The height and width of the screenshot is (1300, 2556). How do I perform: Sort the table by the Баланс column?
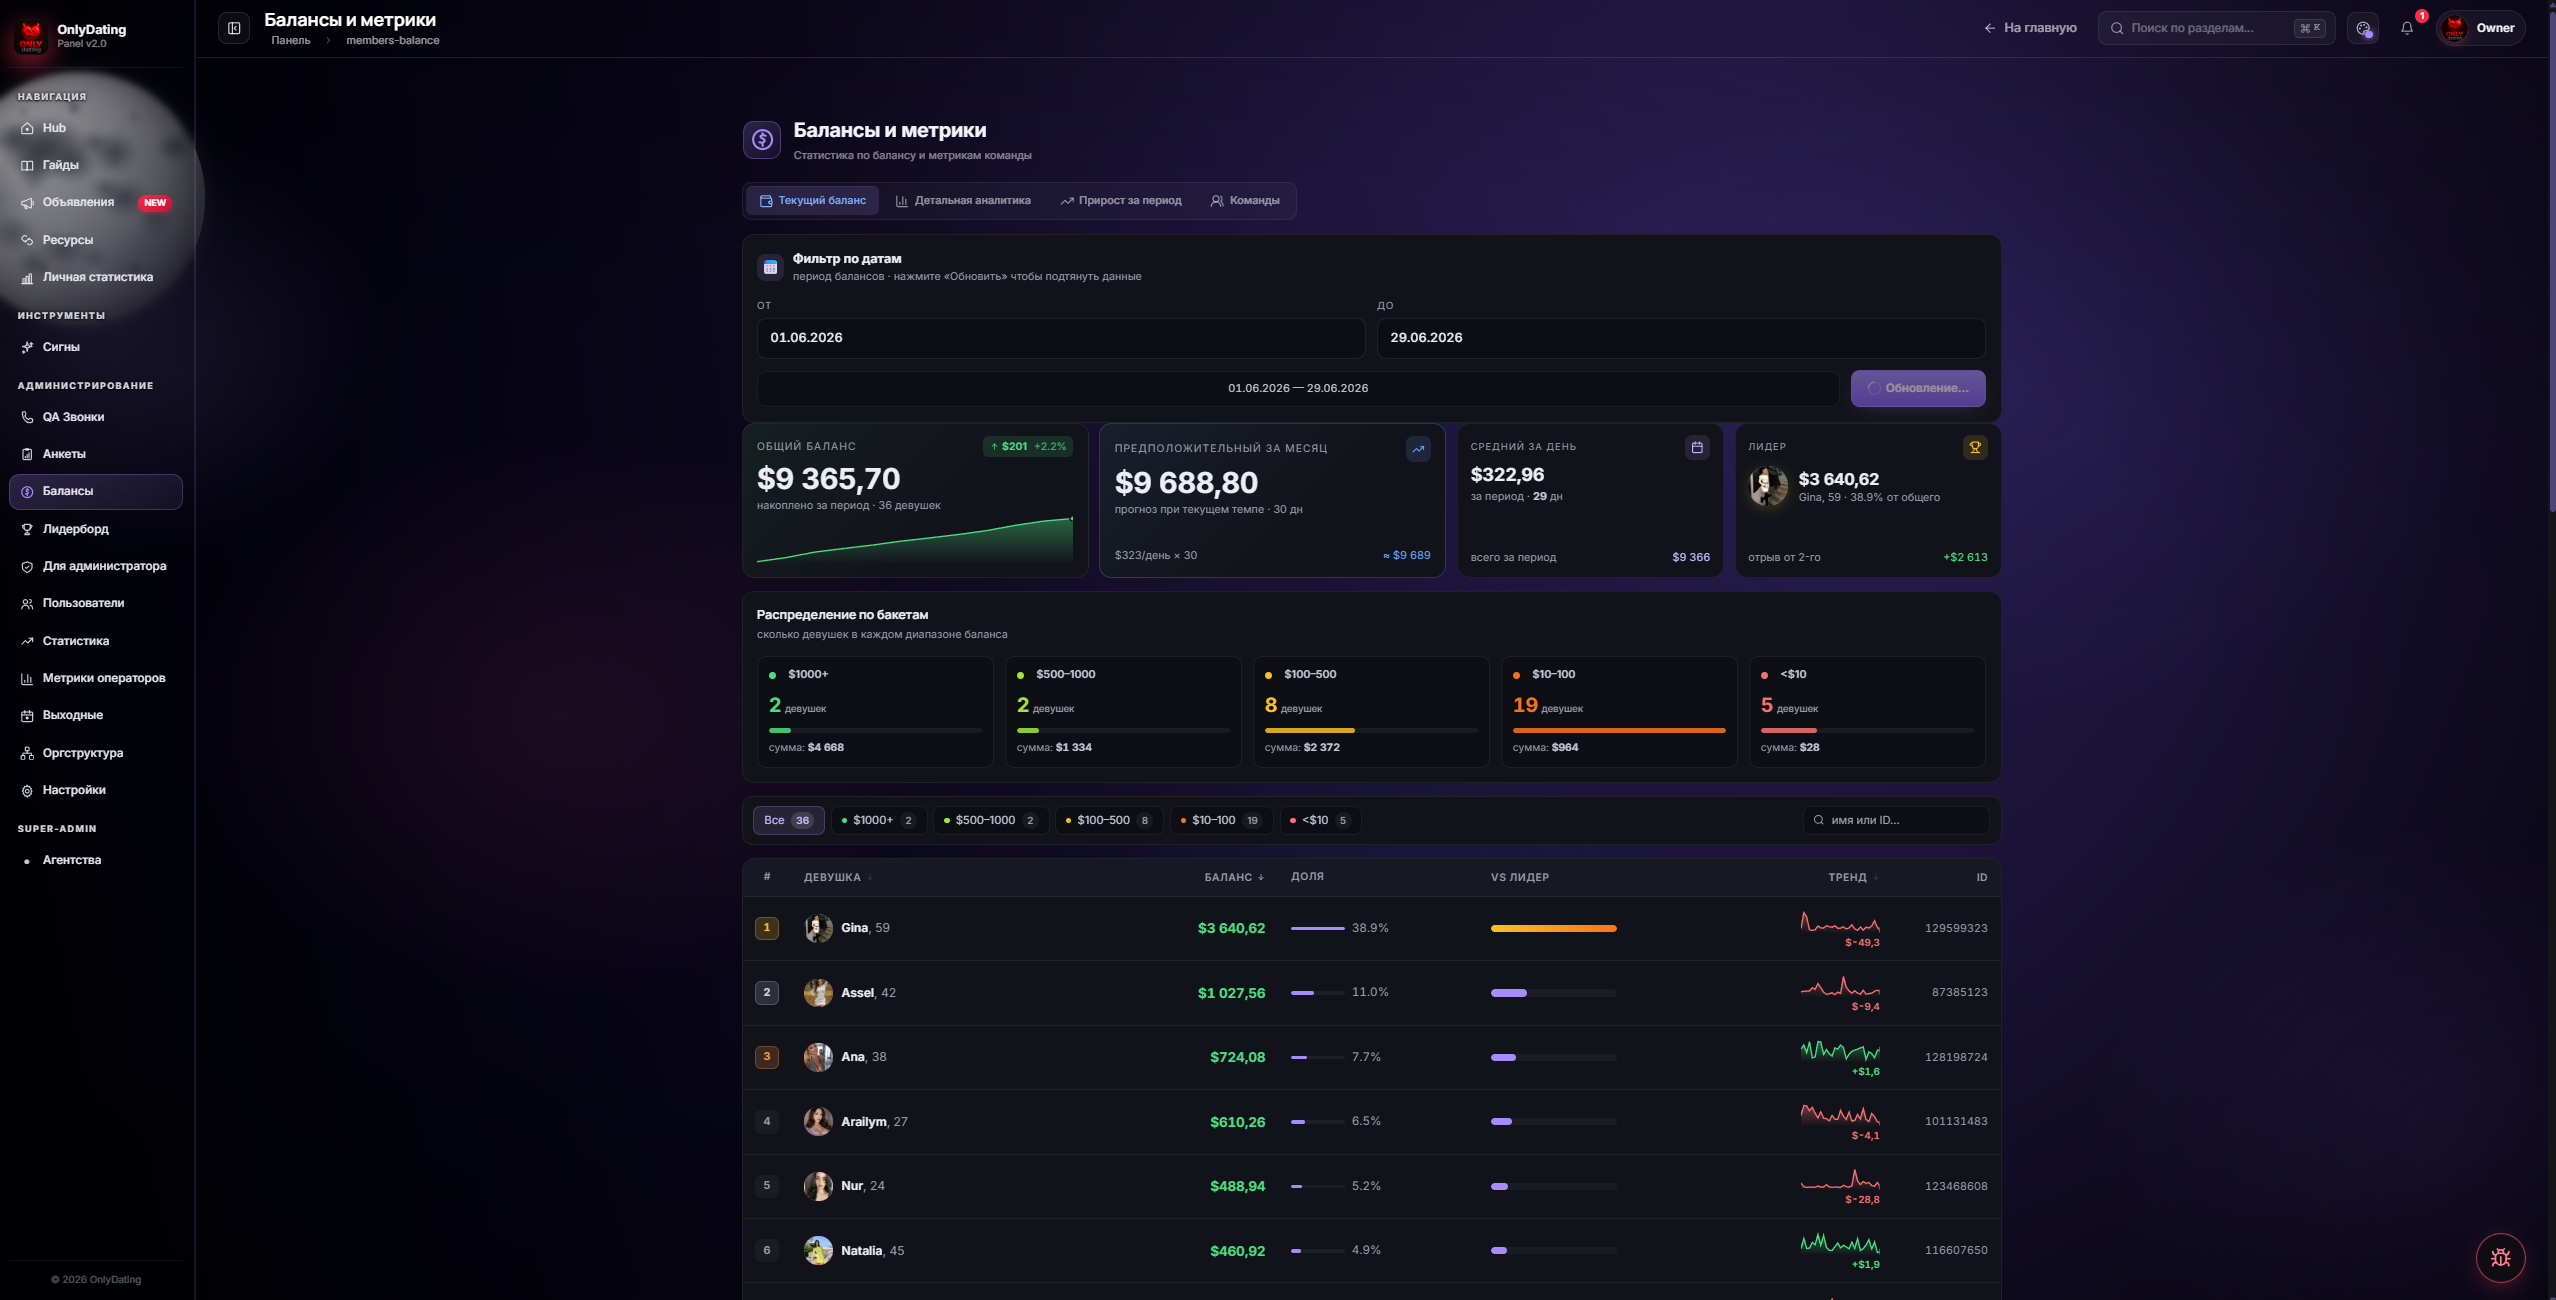coord(1234,877)
